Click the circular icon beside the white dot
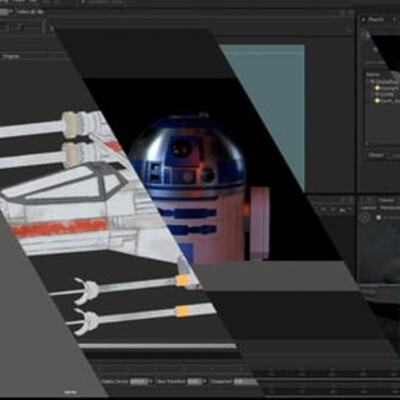The image size is (400, 400). tap(365, 218)
